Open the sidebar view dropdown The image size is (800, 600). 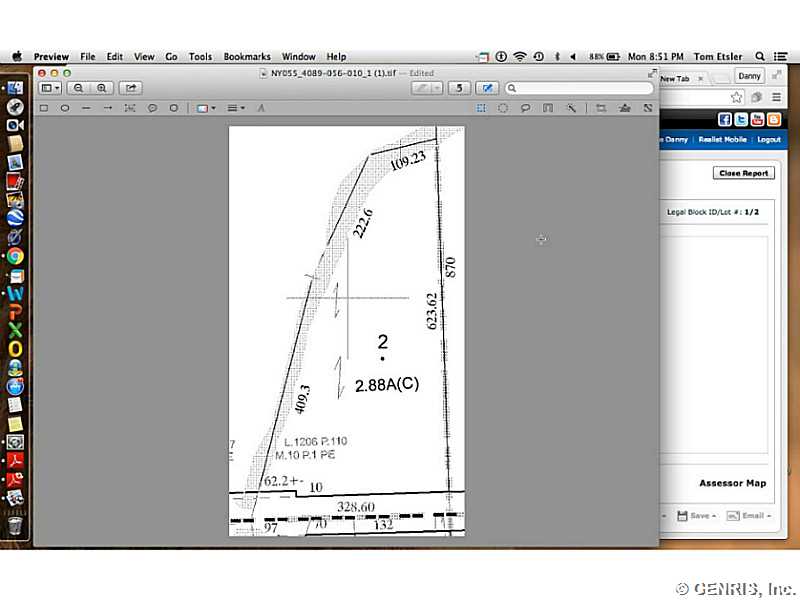tap(50, 88)
